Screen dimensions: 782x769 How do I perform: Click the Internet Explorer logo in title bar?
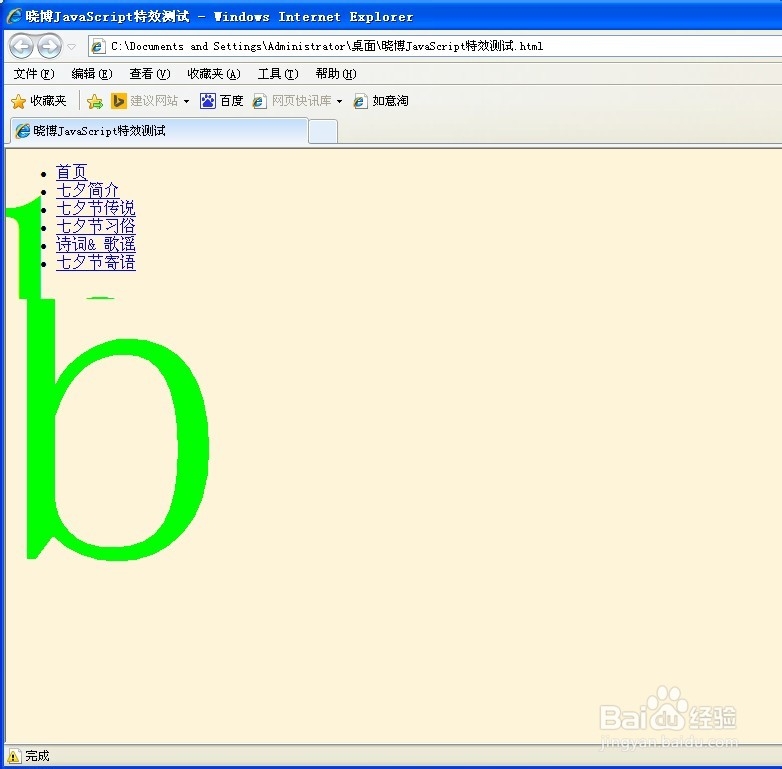pyautogui.click(x=14, y=16)
